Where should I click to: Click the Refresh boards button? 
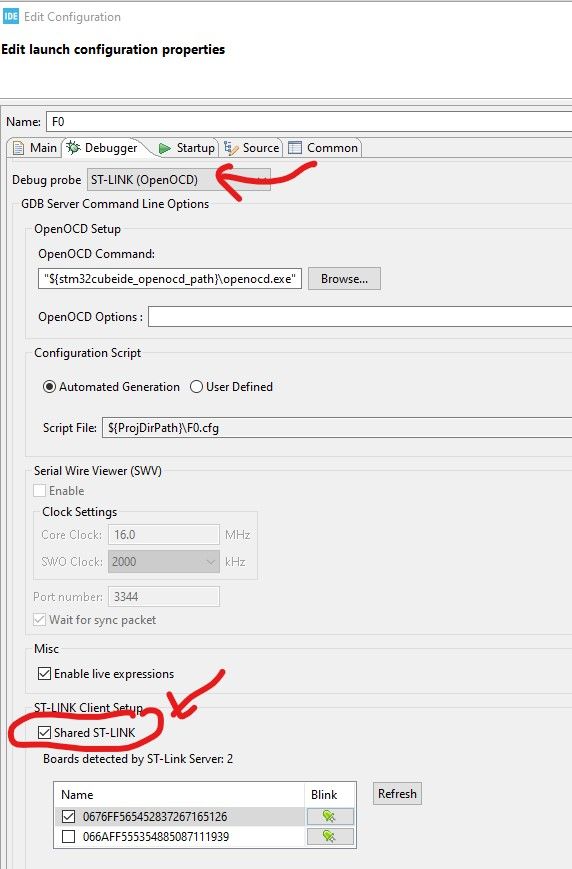click(397, 794)
